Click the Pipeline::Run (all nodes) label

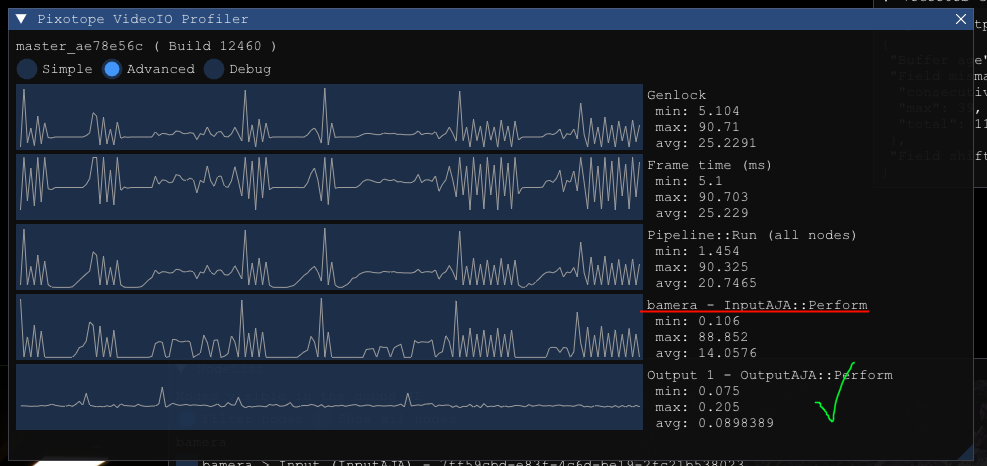752,235
